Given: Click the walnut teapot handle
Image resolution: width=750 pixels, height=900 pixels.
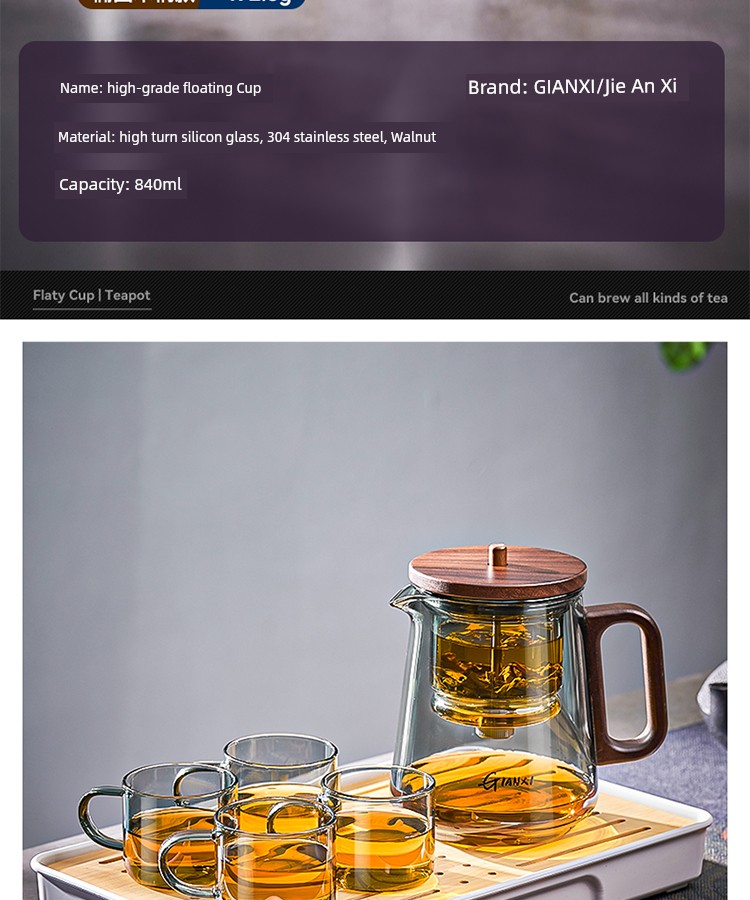Looking at the screenshot, I should click(x=625, y=682).
